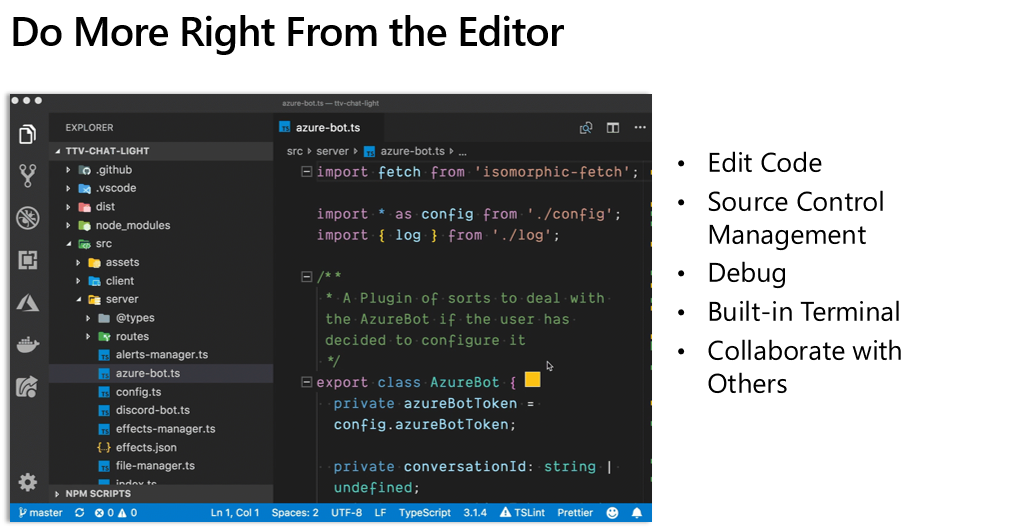
Task: Select the TypeScript language mode
Action: point(424,513)
